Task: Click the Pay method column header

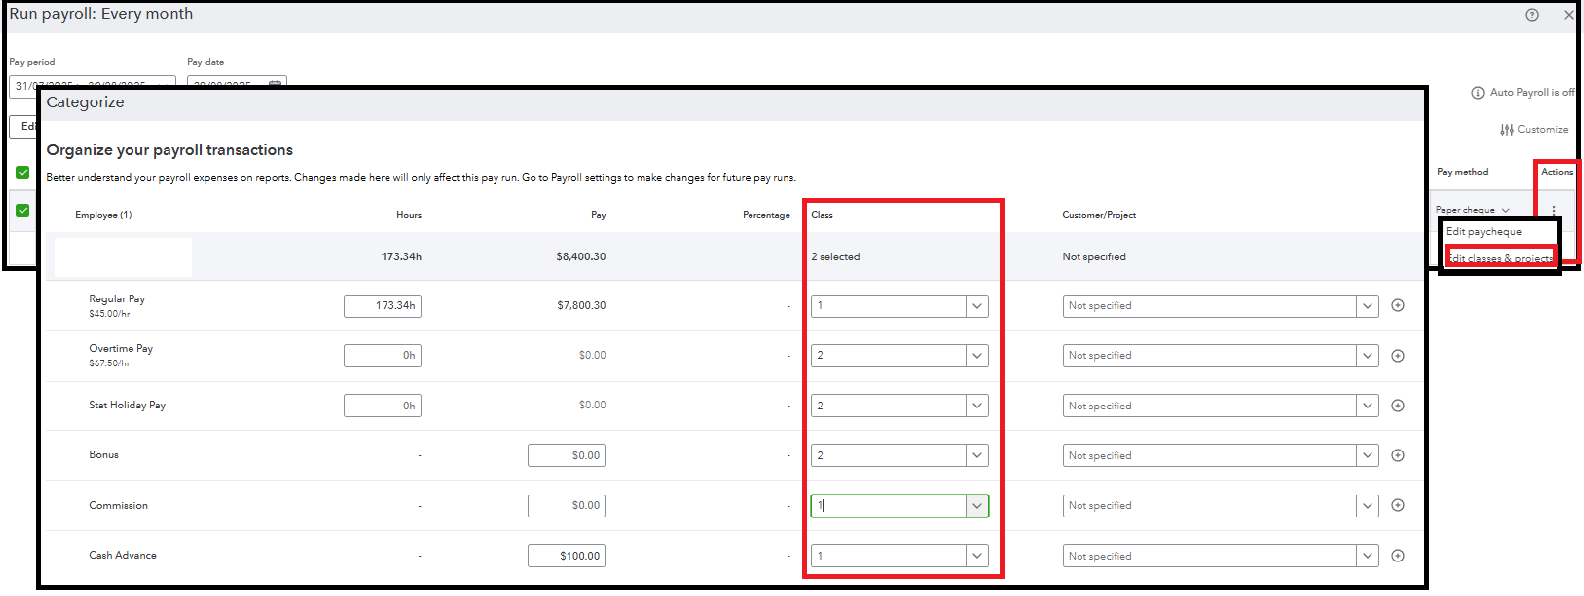Action: 1463,172
